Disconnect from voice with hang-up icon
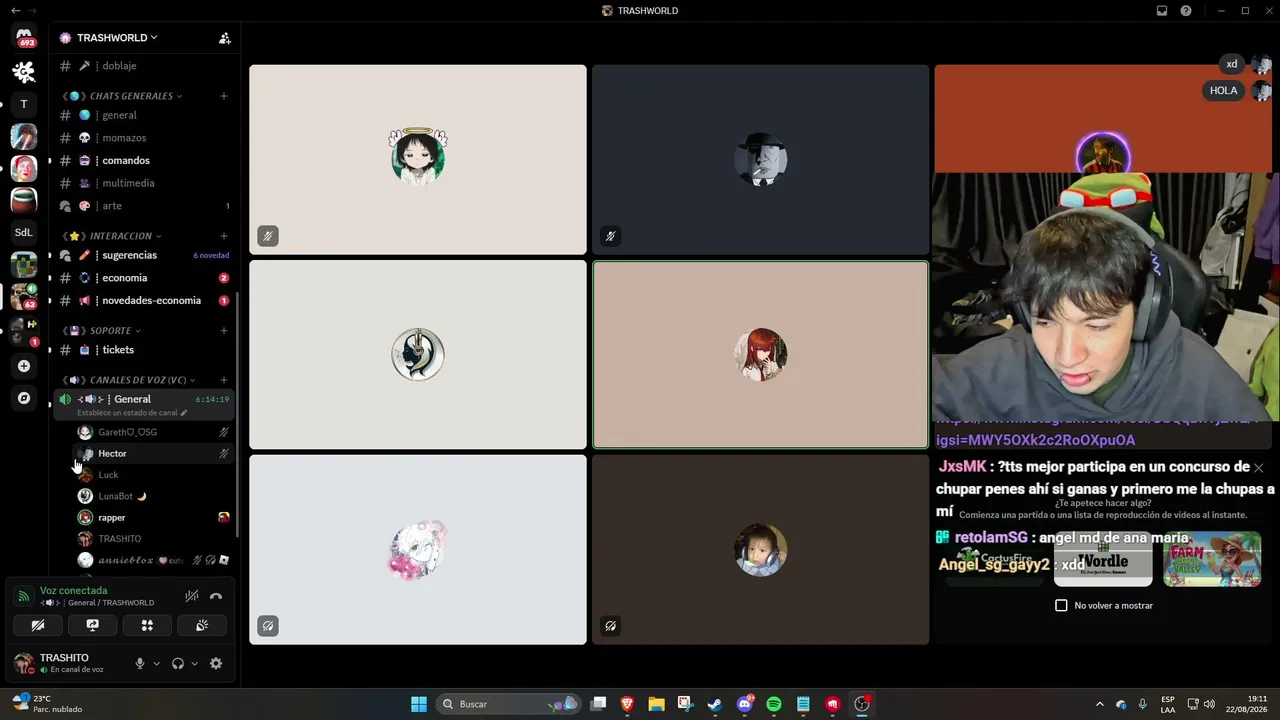 tap(216, 596)
